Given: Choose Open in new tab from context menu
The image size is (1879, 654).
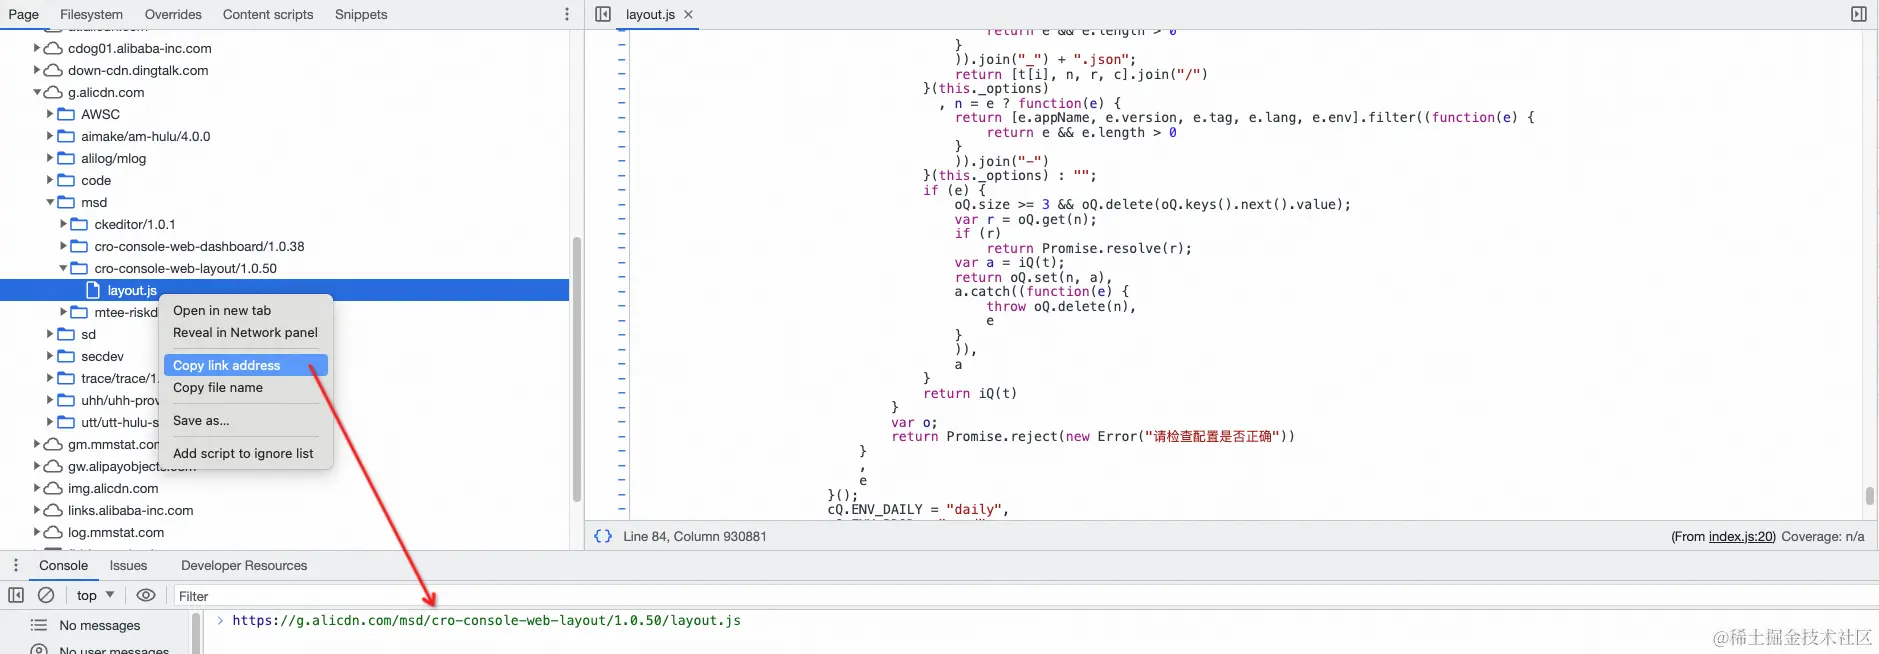Looking at the screenshot, I should (246, 310).
